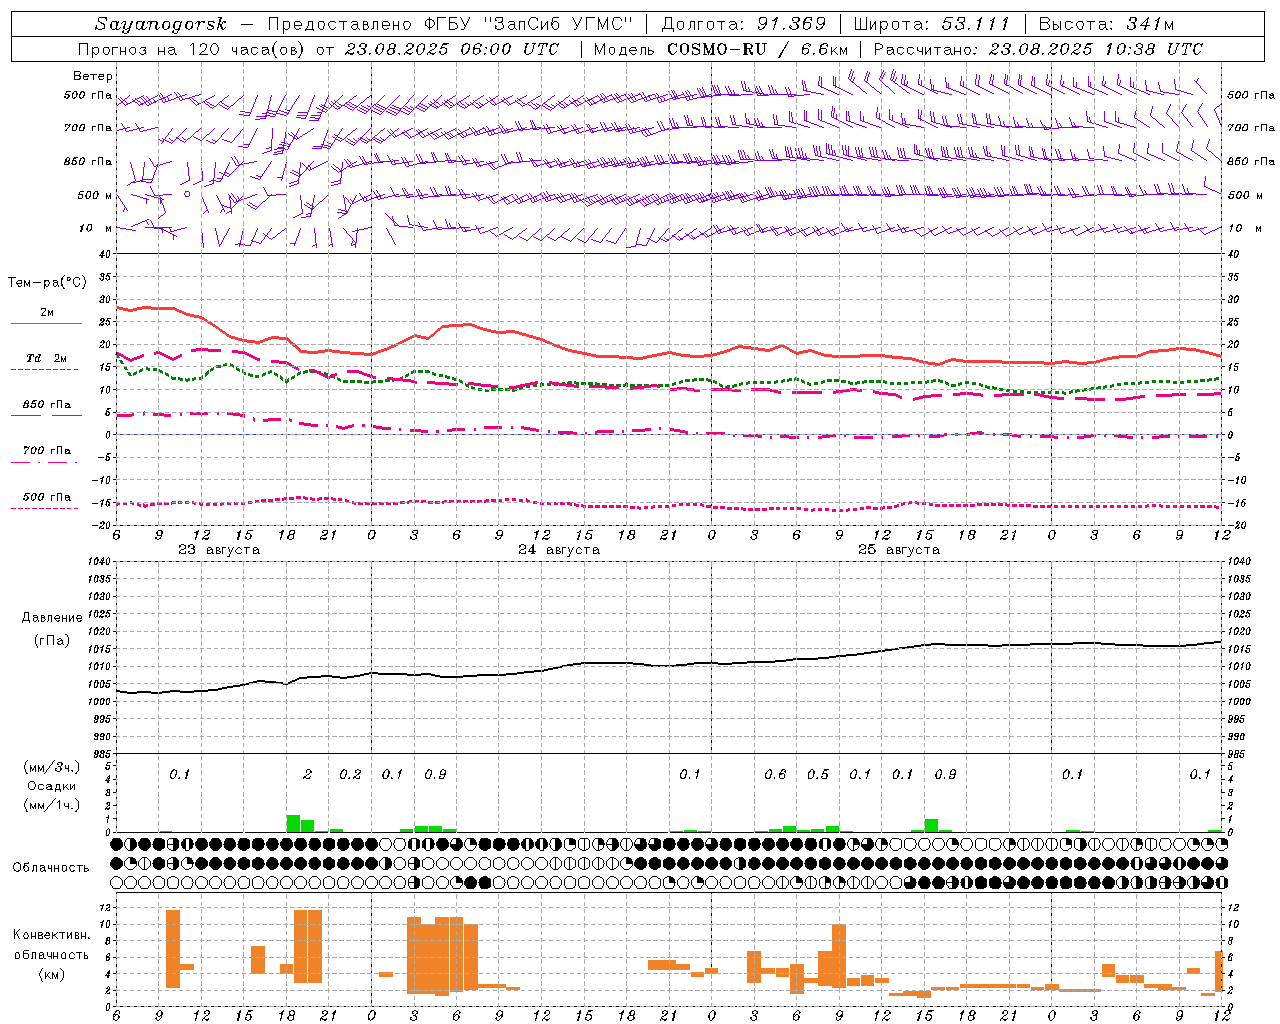
Task: Click the Широта: 53.111 value
Action: click(x=931, y=24)
